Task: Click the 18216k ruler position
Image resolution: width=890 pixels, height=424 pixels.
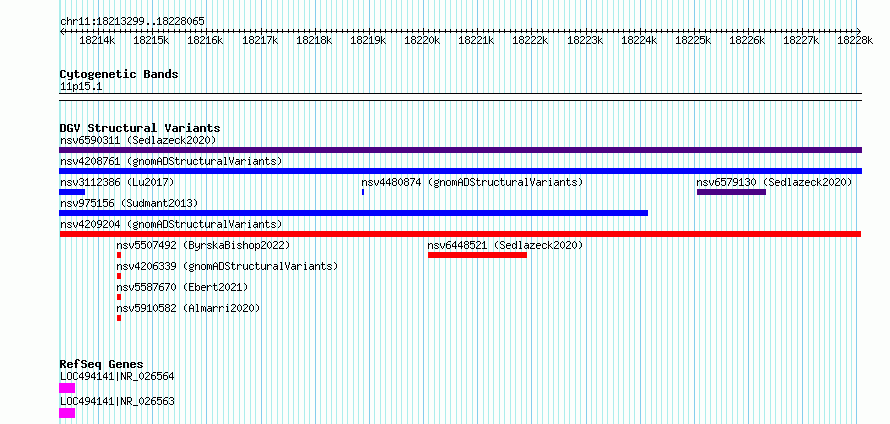Action: coord(205,40)
